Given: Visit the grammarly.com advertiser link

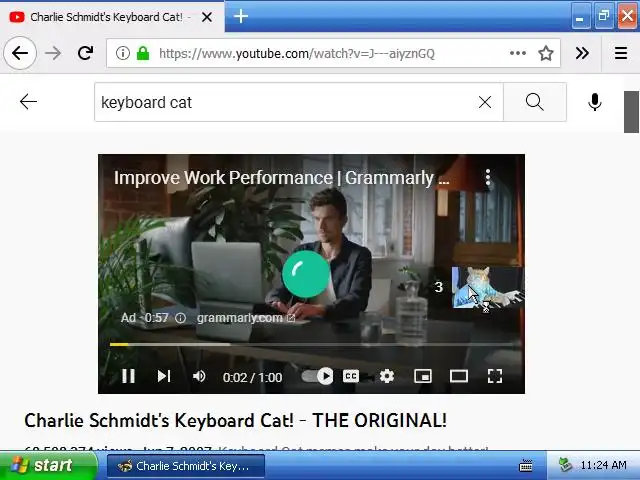Looking at the screenshot, I should [246, 318].
